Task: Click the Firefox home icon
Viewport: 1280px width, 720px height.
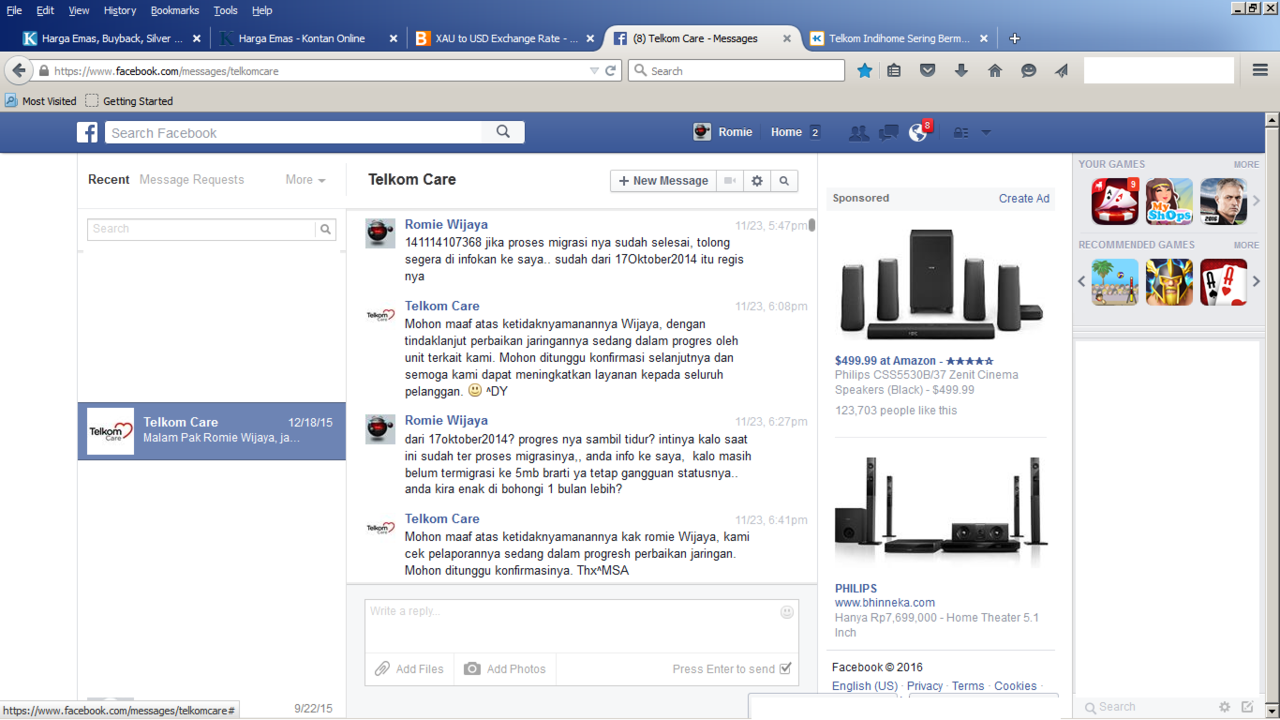Action: [x=995, y=71]
